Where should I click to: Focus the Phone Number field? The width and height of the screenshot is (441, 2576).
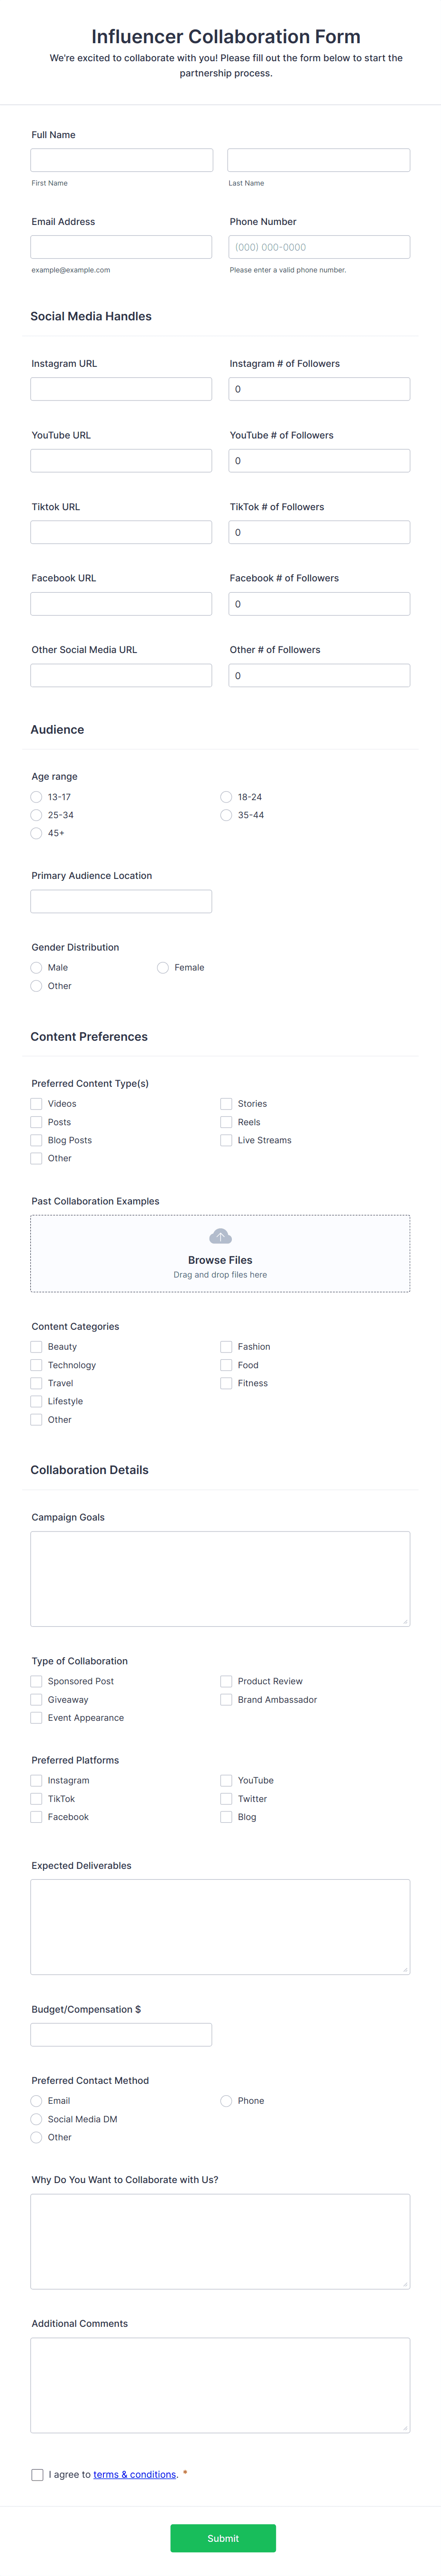point(319,247)
